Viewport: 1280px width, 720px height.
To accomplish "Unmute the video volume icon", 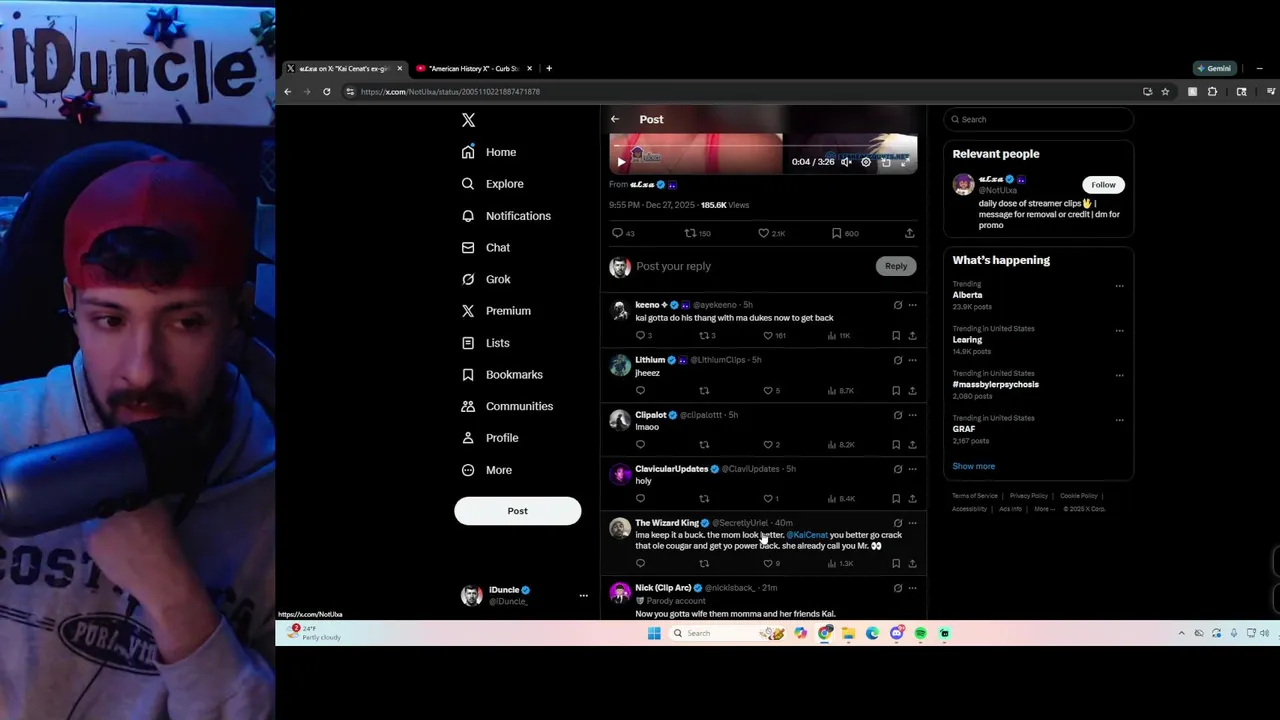I will 846,162.
